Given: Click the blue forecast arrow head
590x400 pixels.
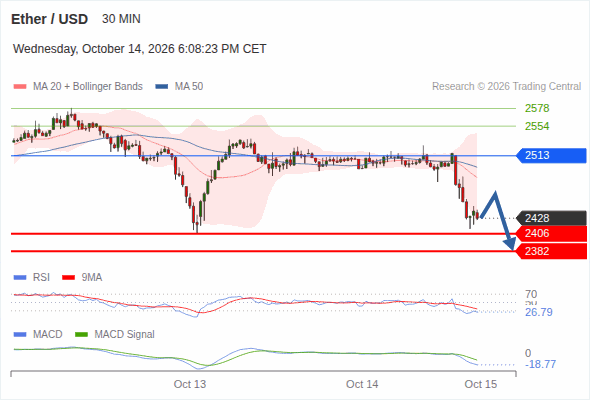Looking at the screenshot, I should (510, 244).
